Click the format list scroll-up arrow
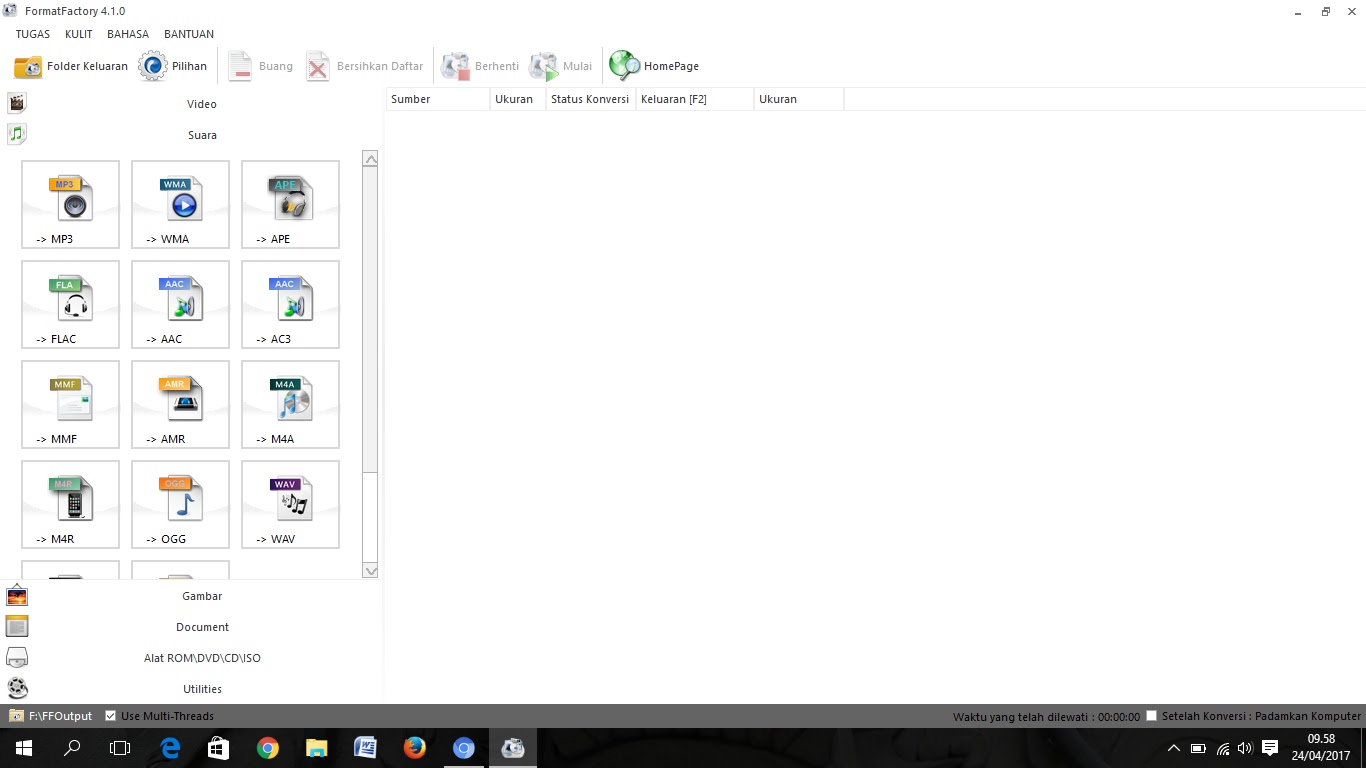 coord(370,159)
